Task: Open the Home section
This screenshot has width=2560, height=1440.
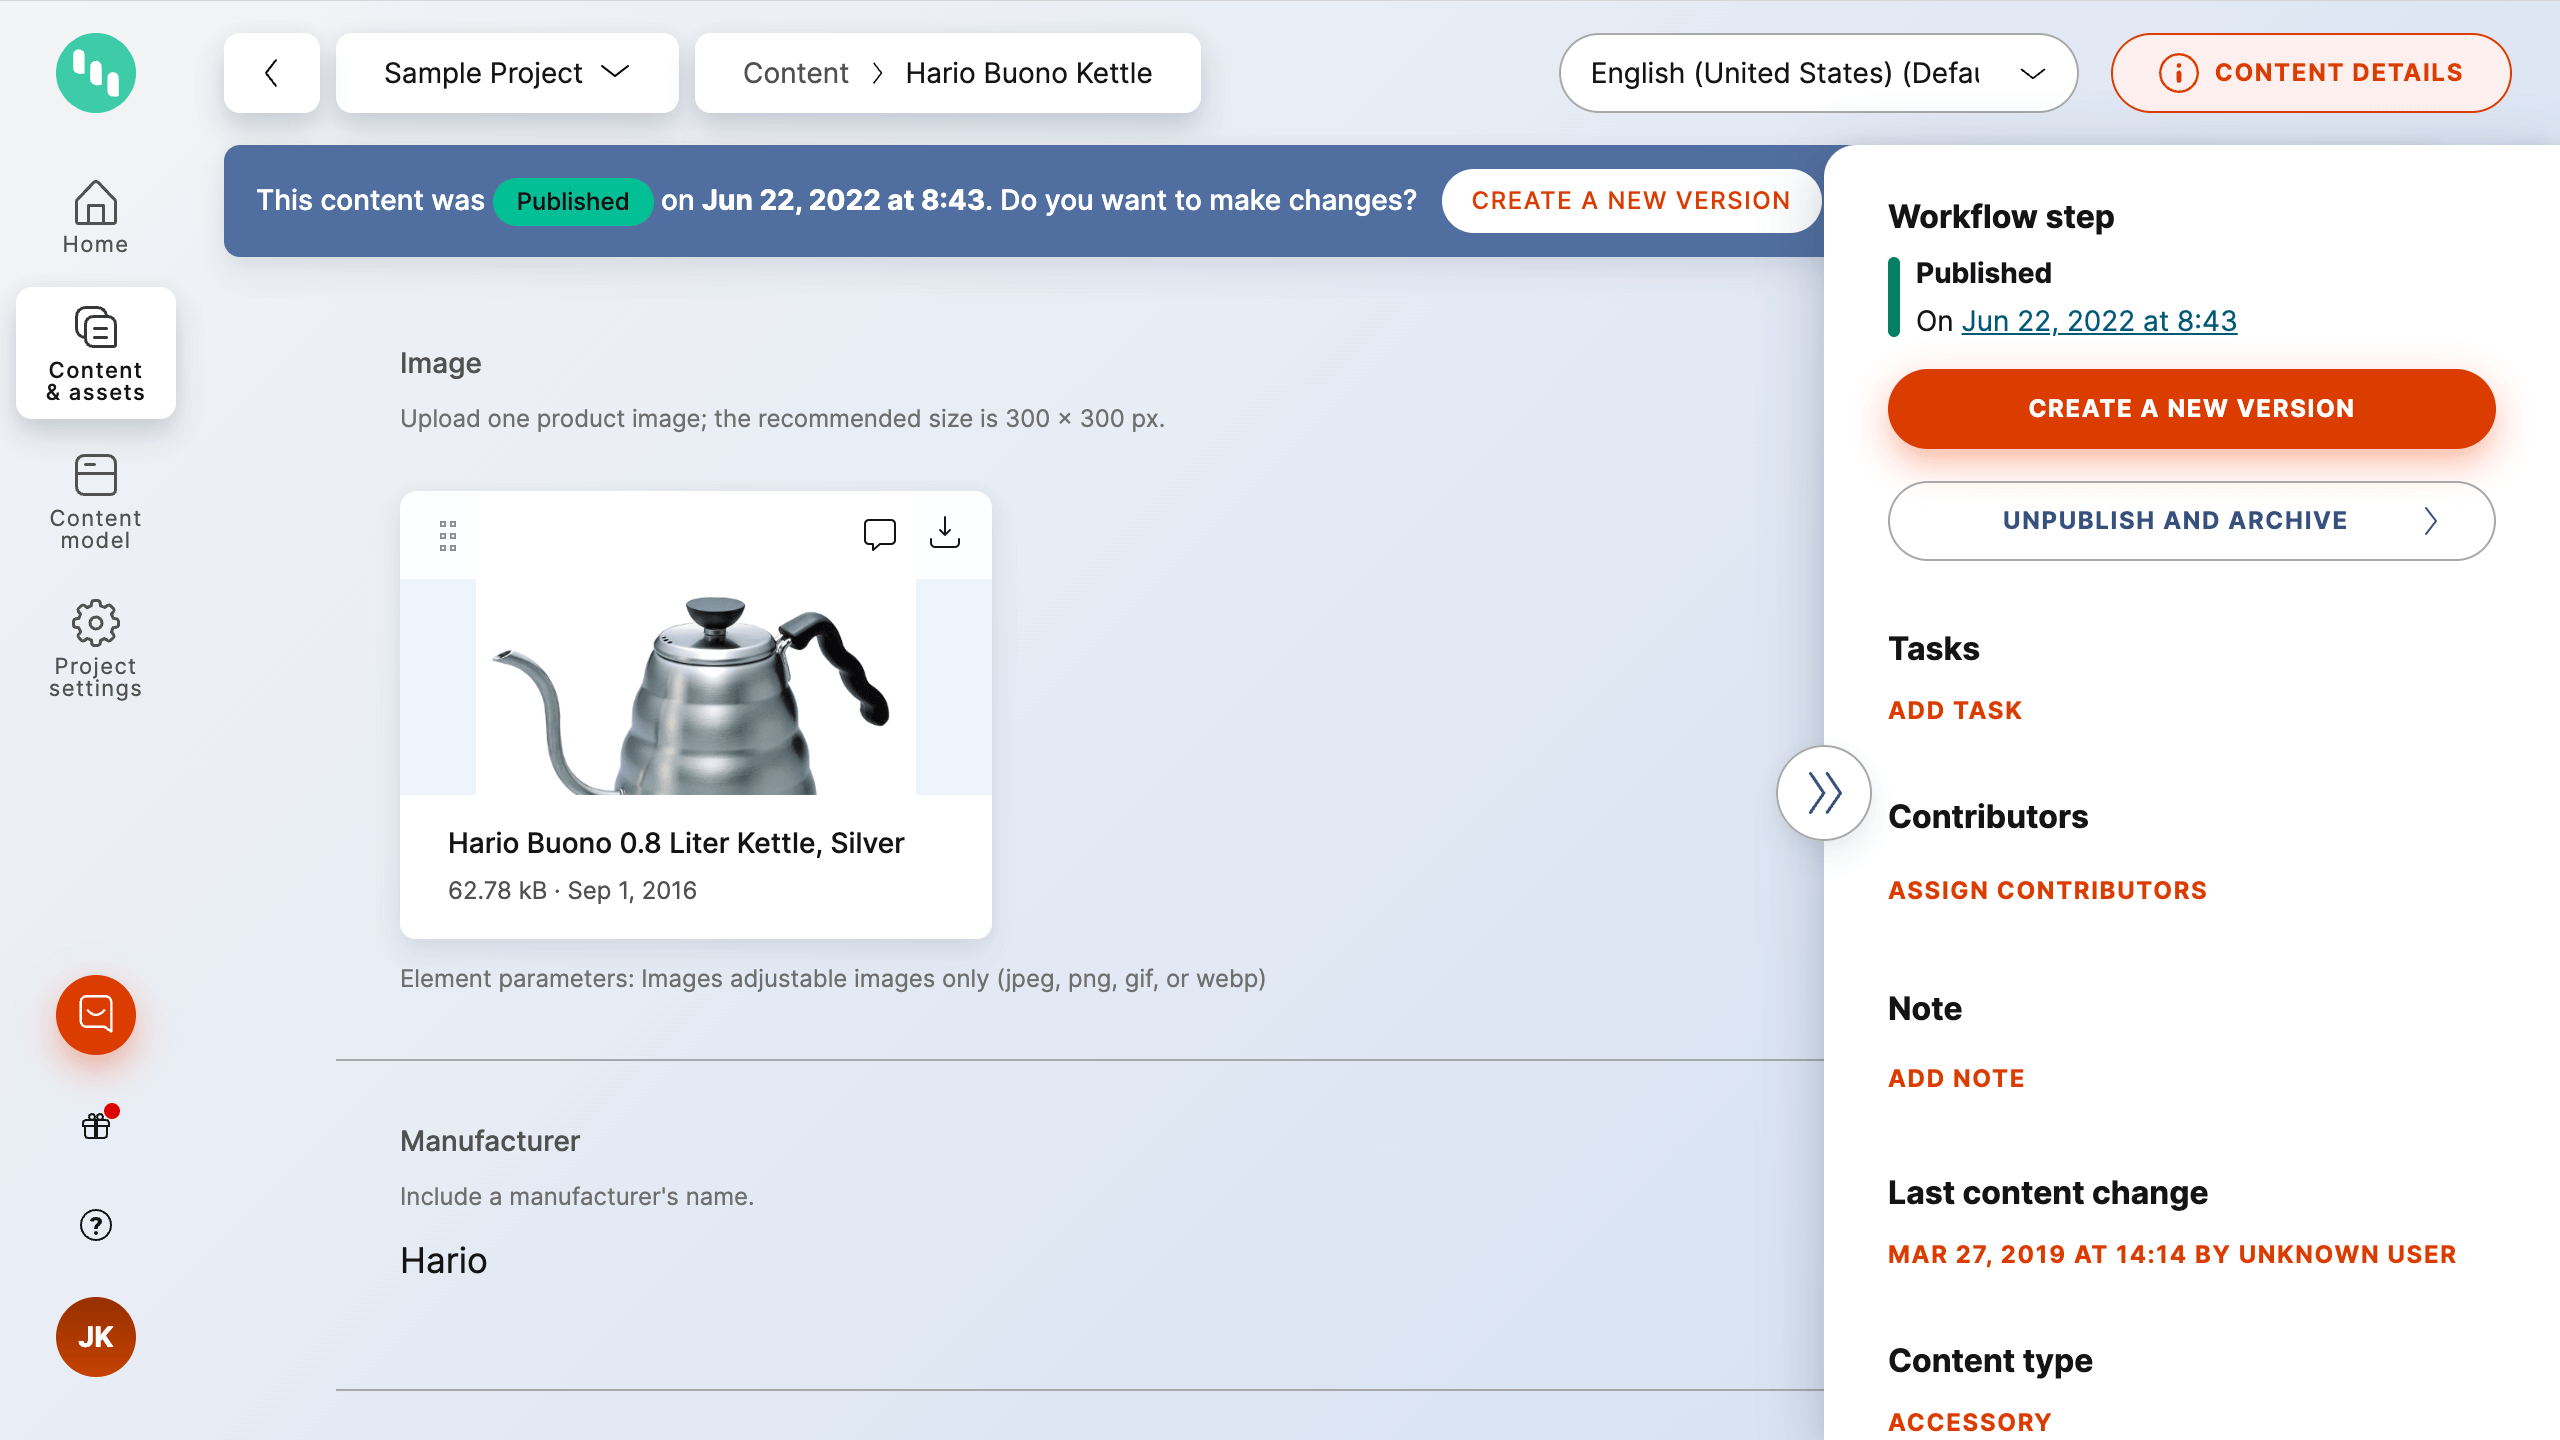Action: tap(95, 217)
